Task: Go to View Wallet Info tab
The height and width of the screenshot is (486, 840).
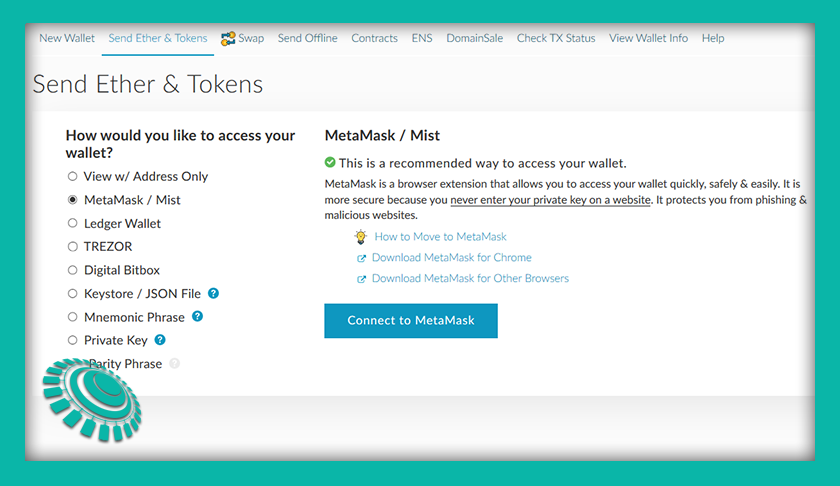Action: (648, 38)
